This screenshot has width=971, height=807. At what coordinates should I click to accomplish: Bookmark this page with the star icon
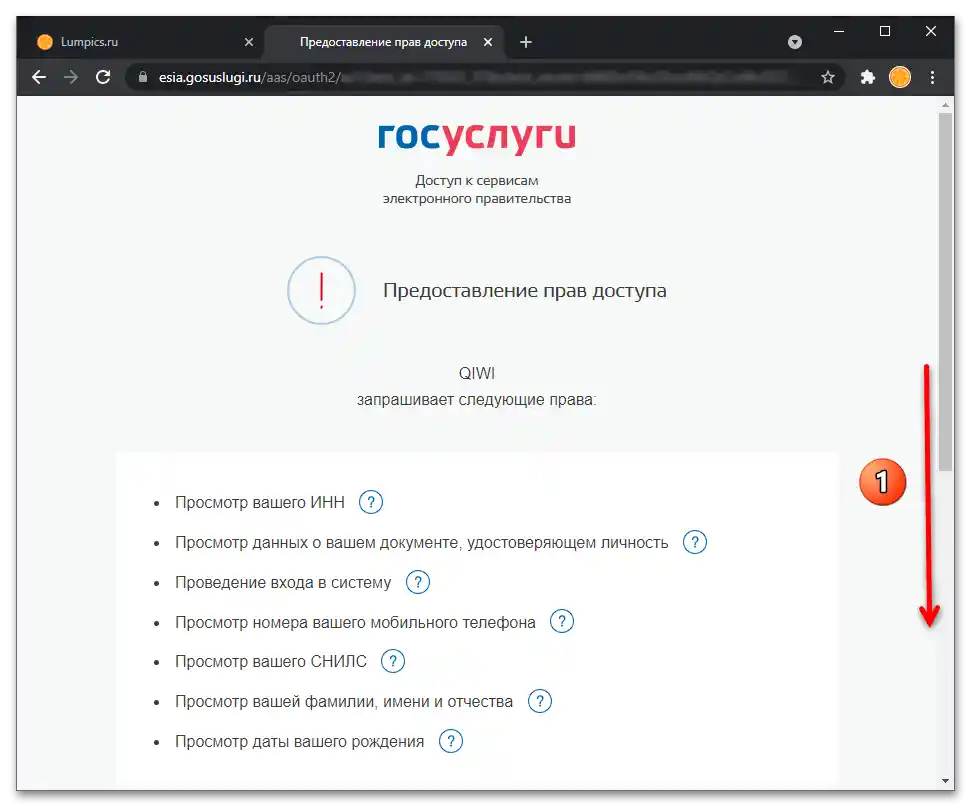(828, 77)
